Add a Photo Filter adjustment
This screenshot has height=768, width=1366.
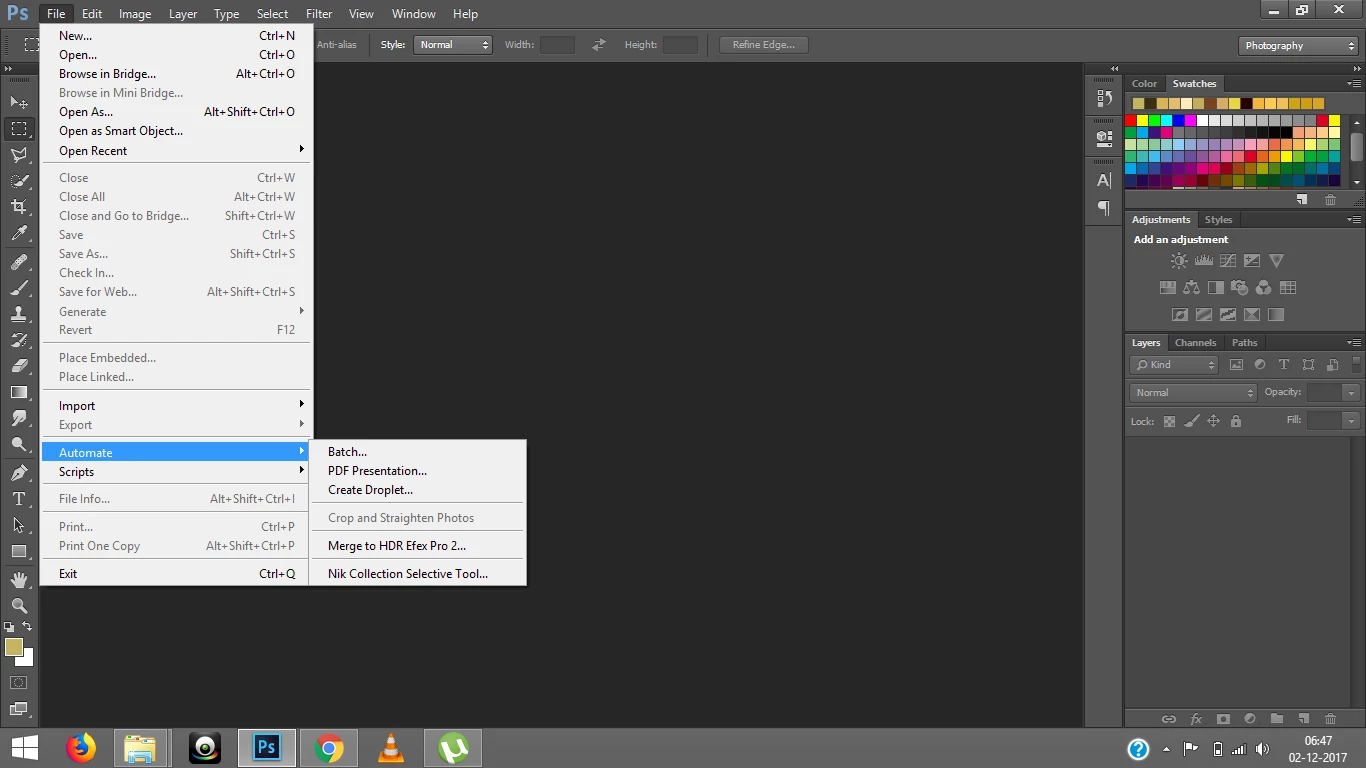(1240, 288)
